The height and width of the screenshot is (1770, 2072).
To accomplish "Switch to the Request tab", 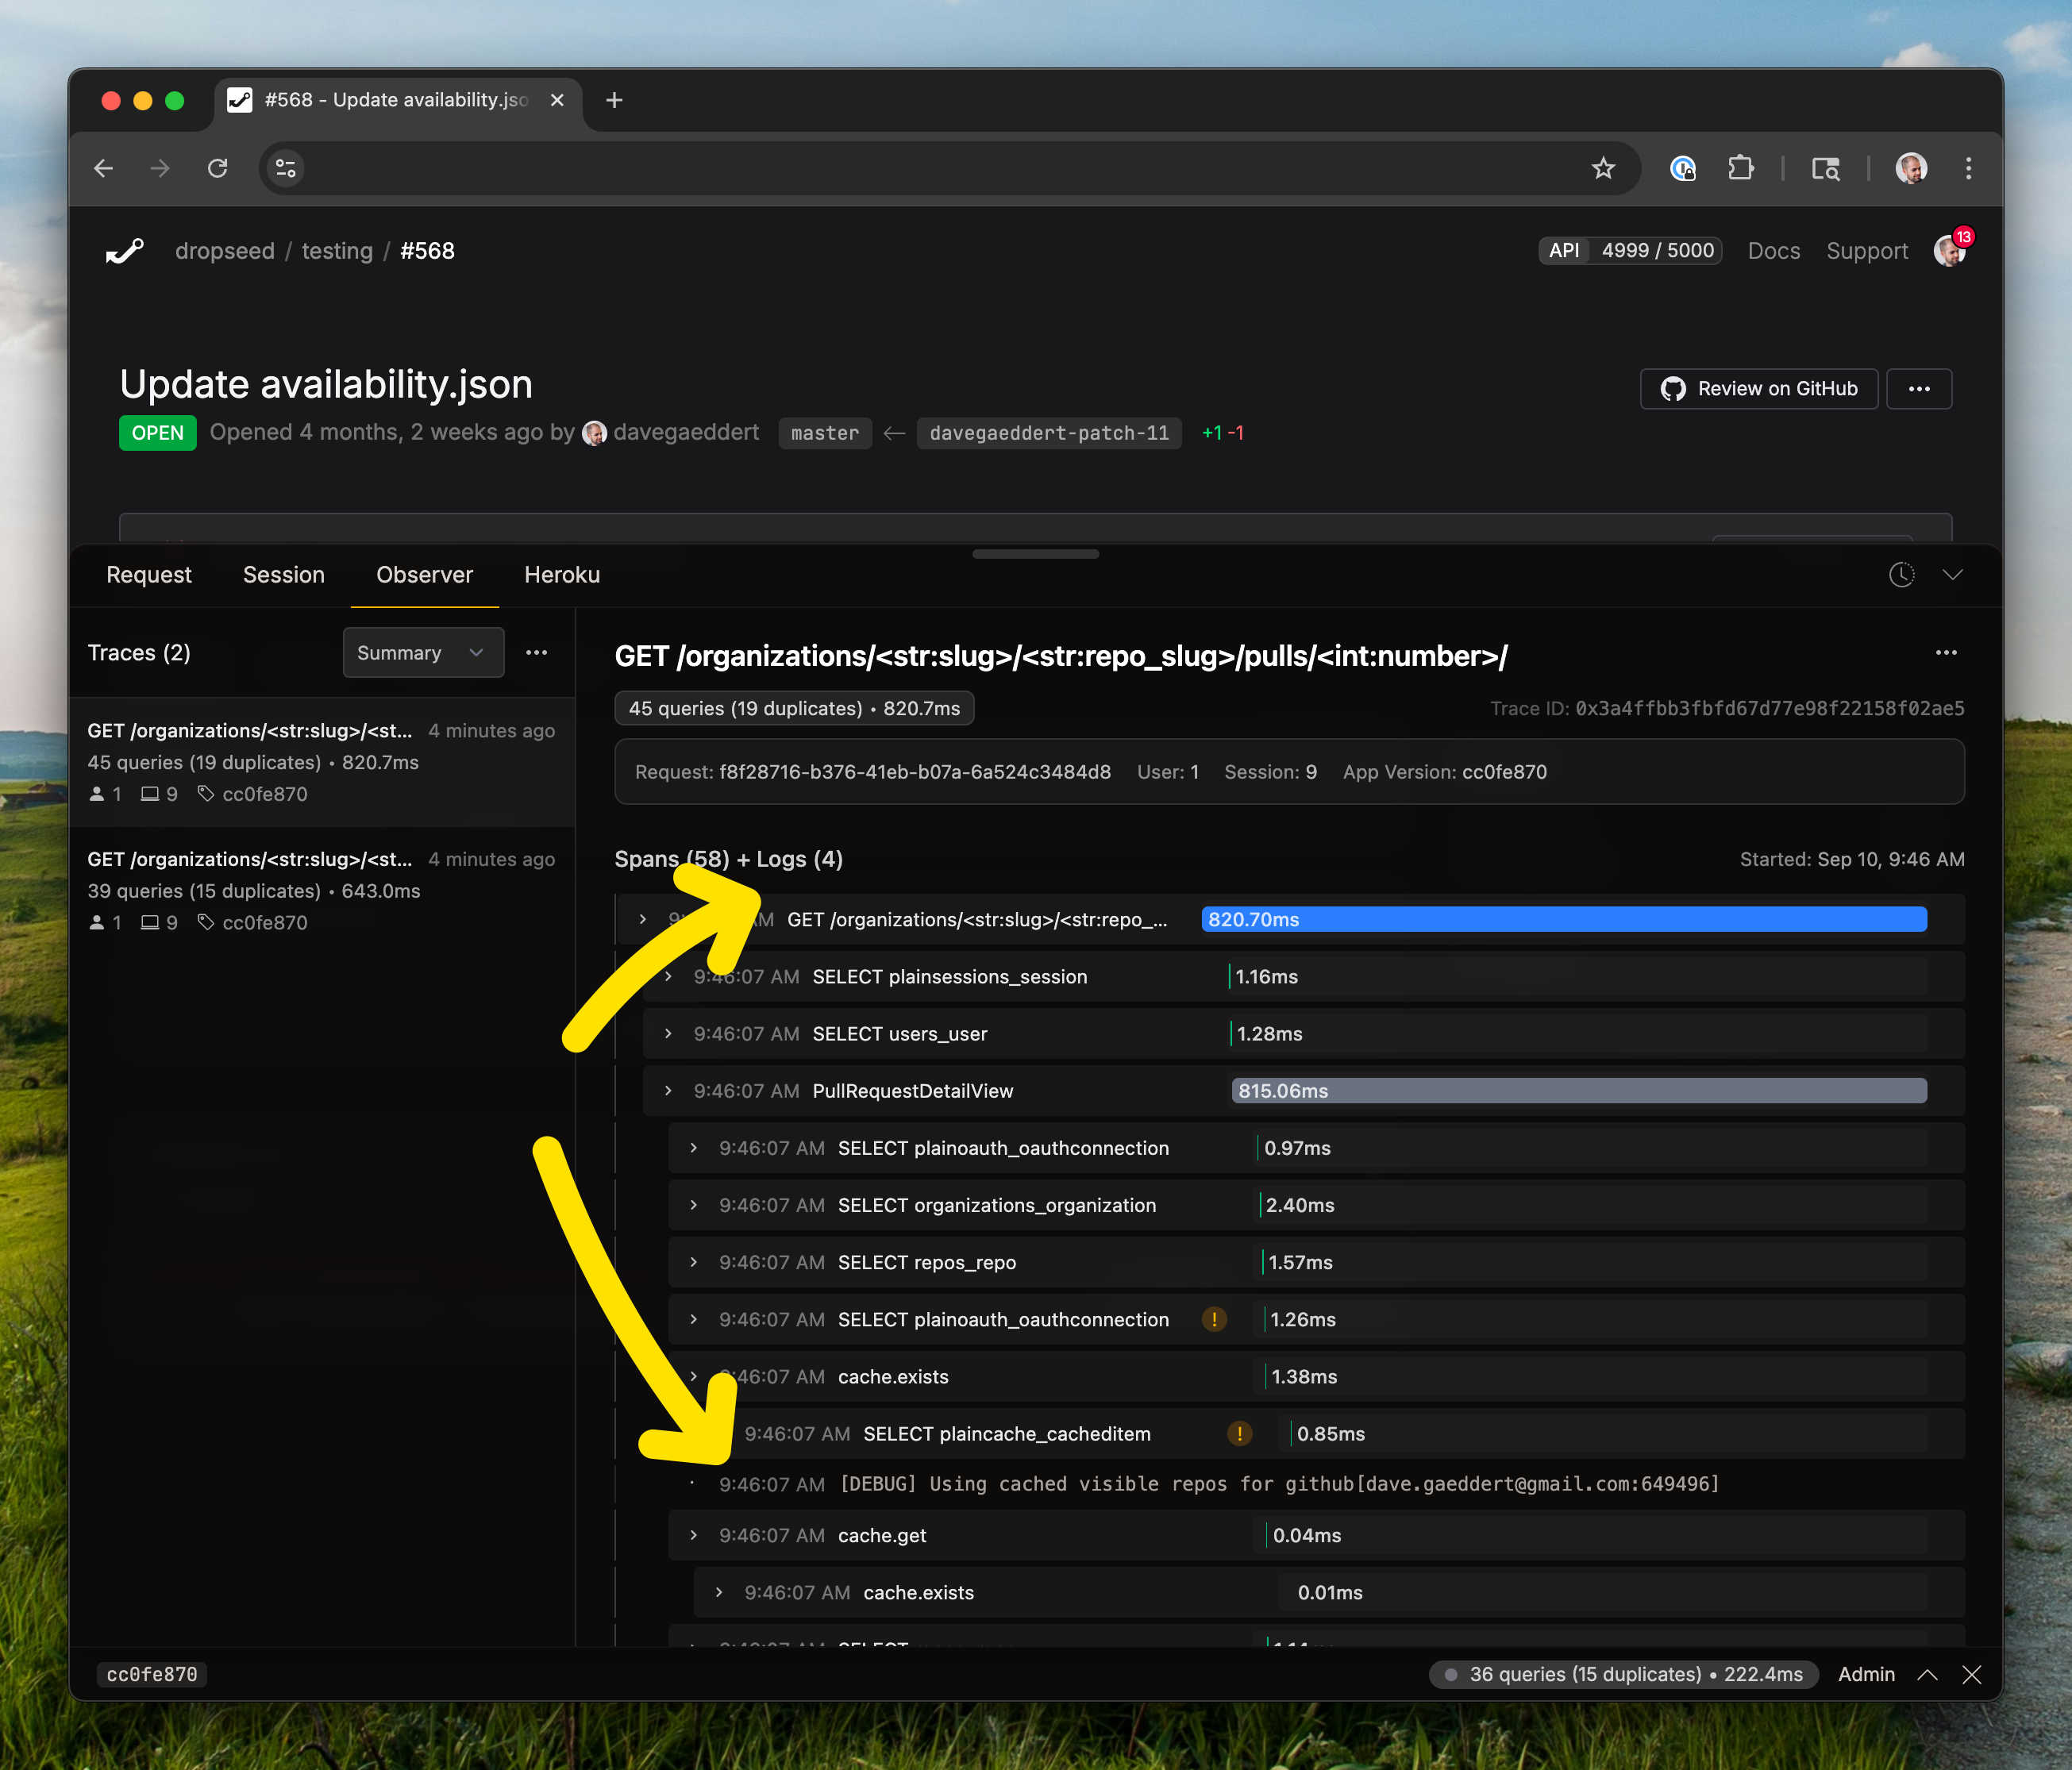I will 149,575.
